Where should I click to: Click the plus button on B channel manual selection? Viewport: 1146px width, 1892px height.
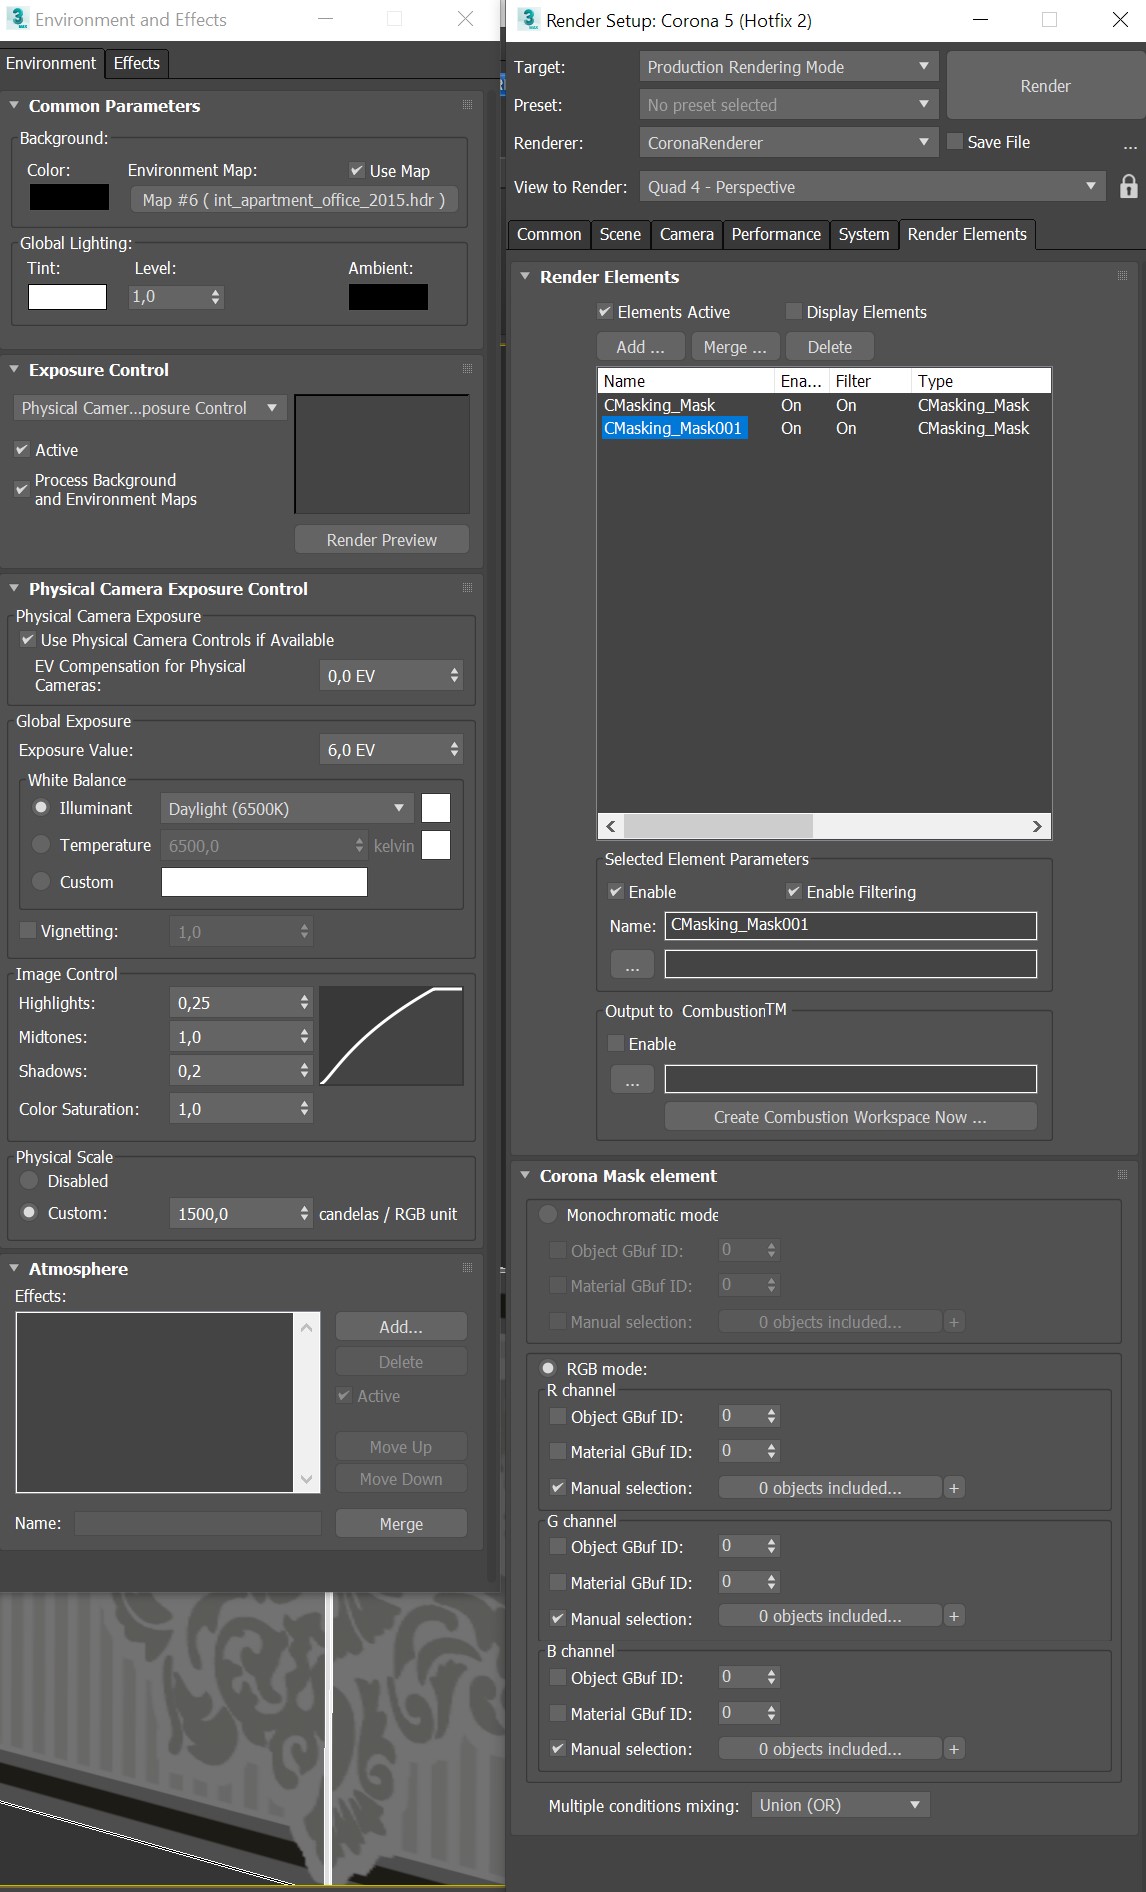(953, 1749)
